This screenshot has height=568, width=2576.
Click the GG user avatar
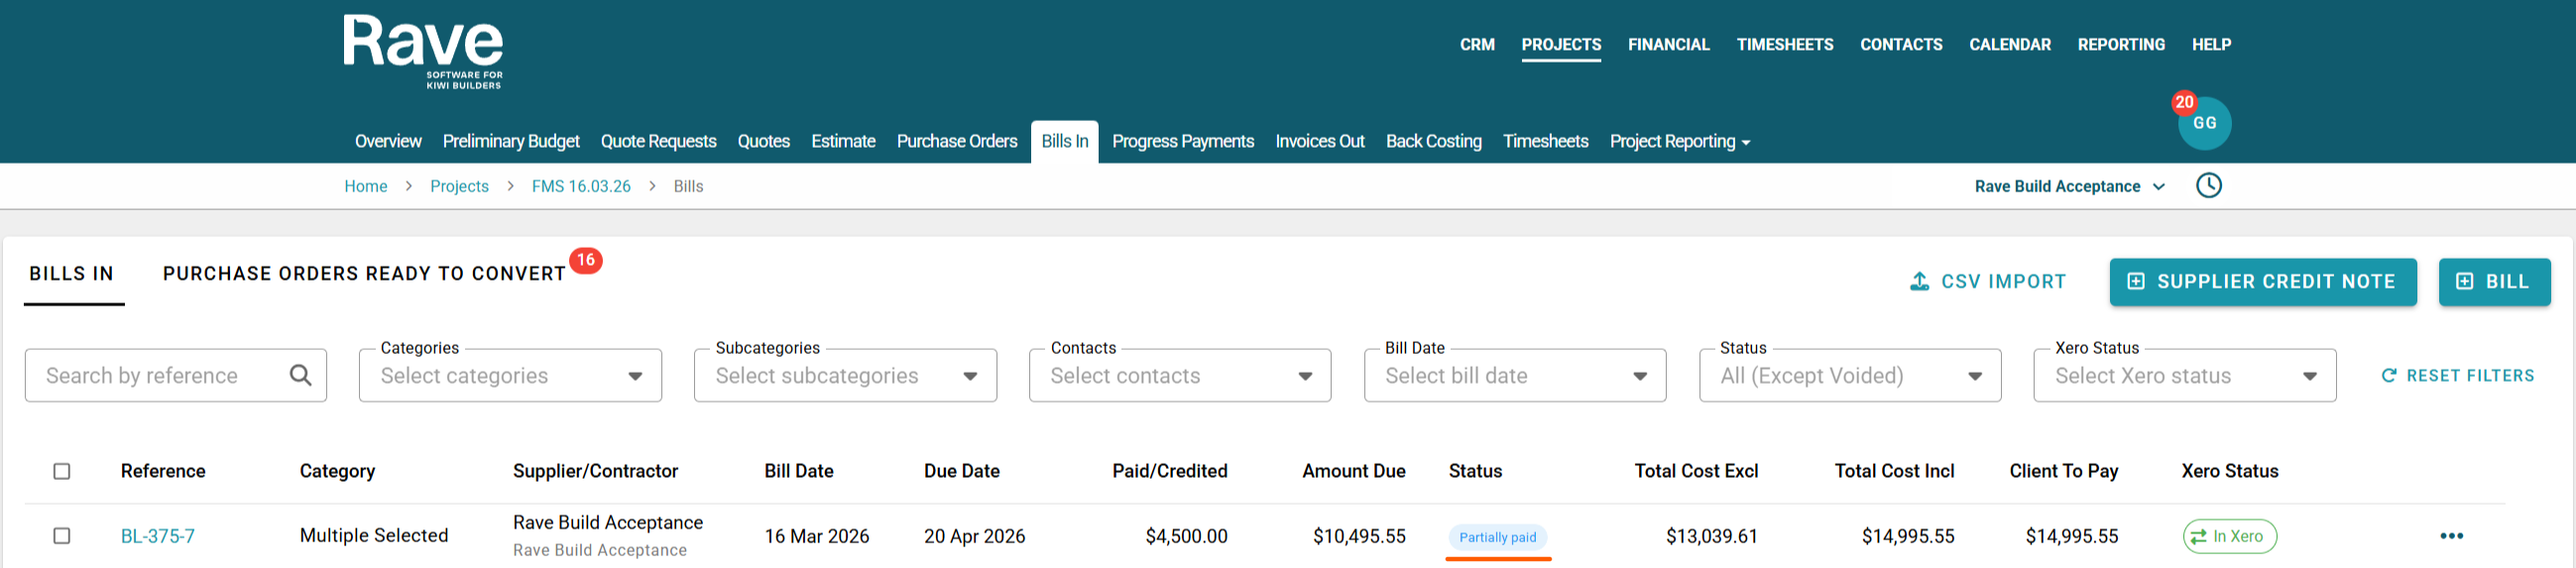coord(2204,123)
